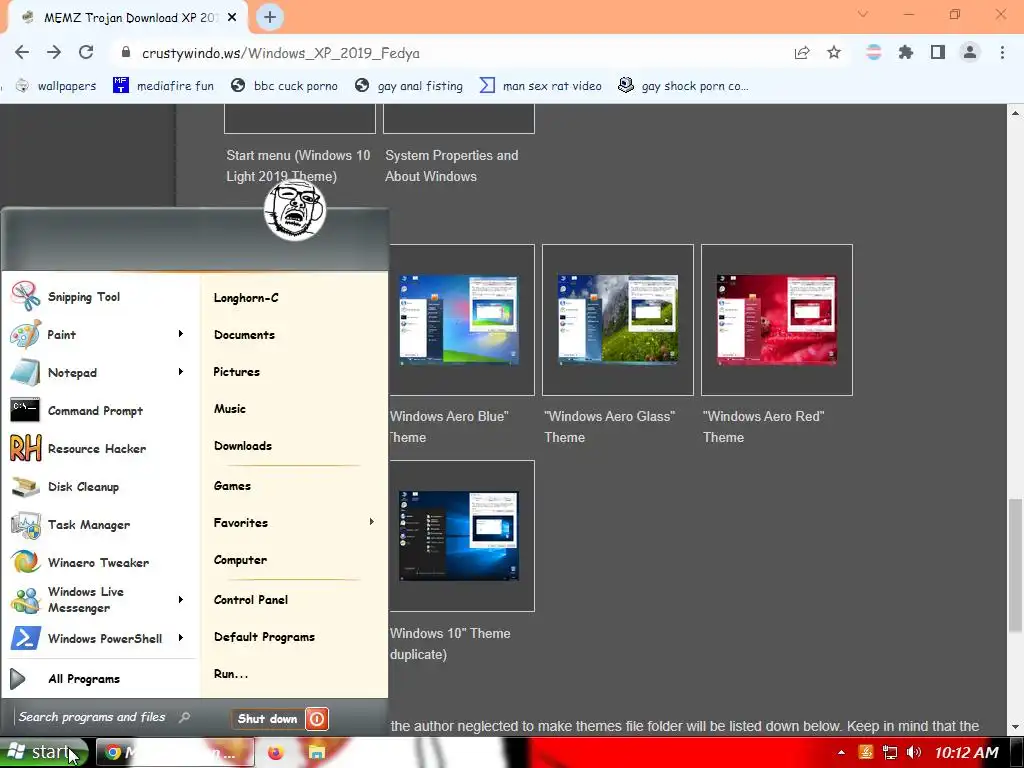Open the Run... dialog

coord(231,674)
